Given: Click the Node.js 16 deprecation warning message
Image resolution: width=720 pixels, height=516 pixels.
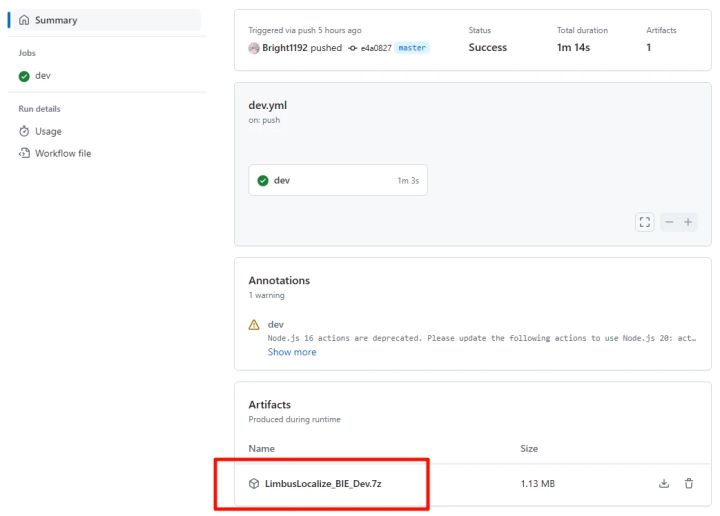Looking at the screenshot, I should pyautogui.click(x=482, y=338).
